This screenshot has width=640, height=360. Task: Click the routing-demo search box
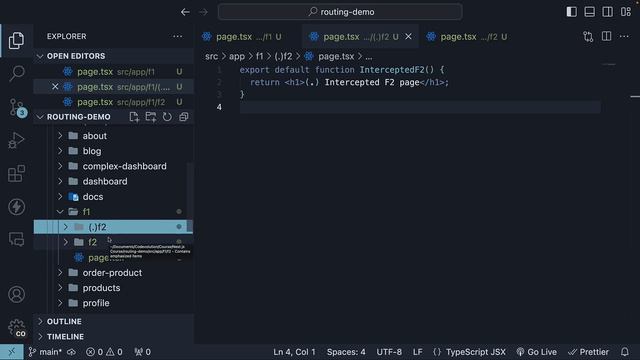(x=340, y=12)
